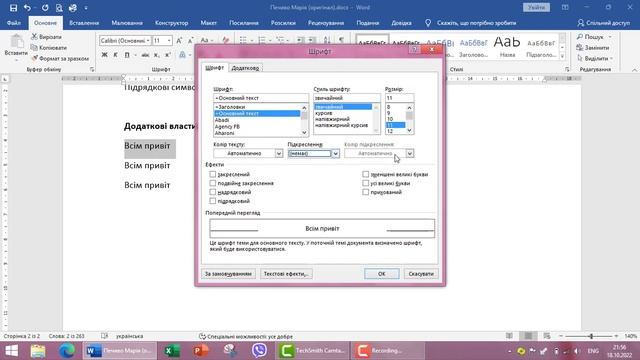This screenshot has width=640, height=360.
Task: Open Windows Start menu
Action: pos(11,350)
